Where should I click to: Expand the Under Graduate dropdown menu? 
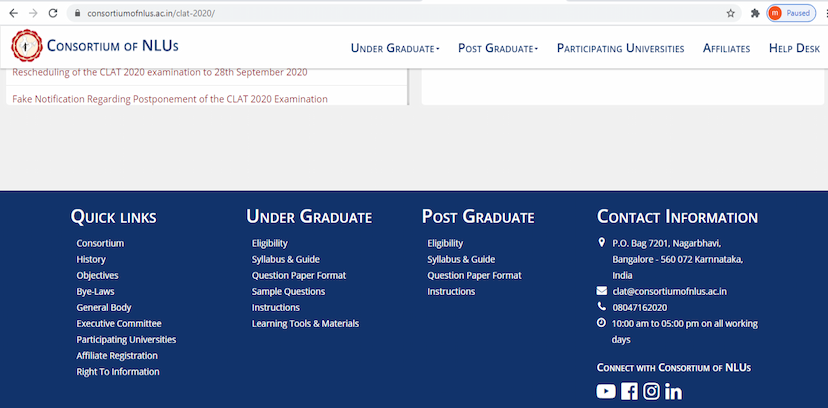click(x=394, y=48)
